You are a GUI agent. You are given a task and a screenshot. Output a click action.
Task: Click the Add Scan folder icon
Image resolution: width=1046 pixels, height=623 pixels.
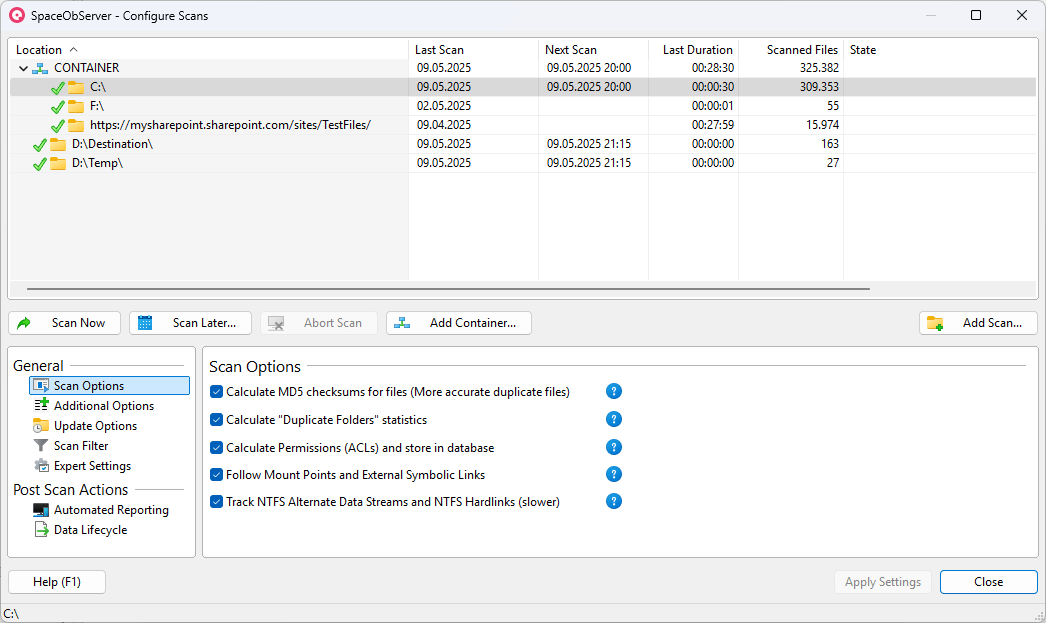click(x=935, y=323)
